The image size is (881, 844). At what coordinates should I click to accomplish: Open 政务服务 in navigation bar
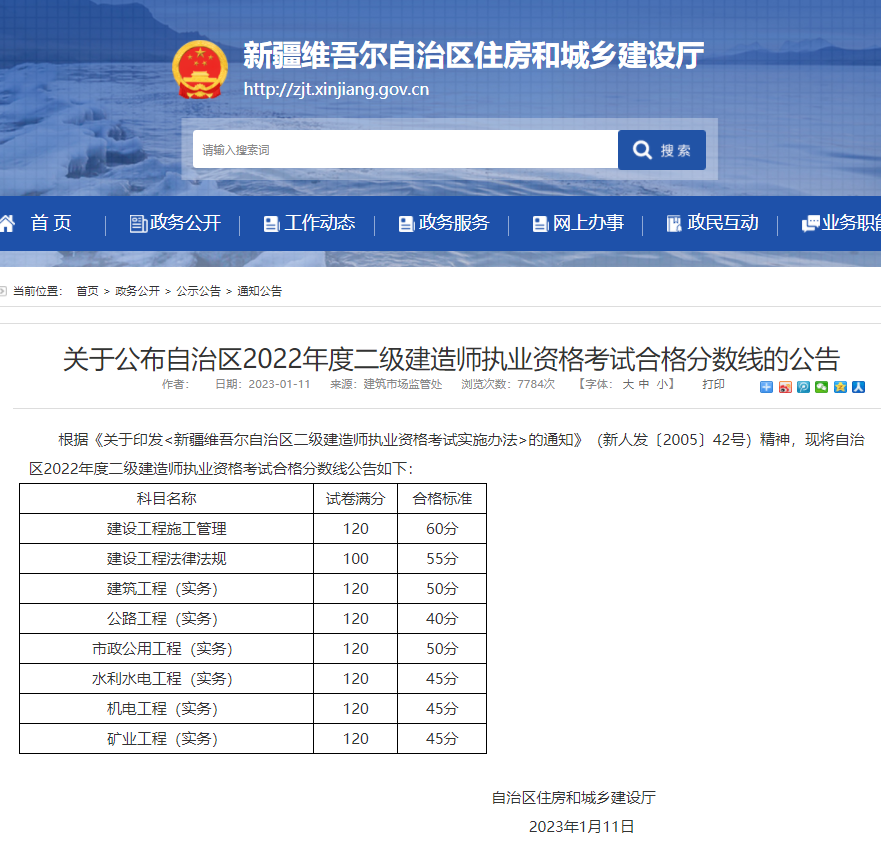[443, 223]
